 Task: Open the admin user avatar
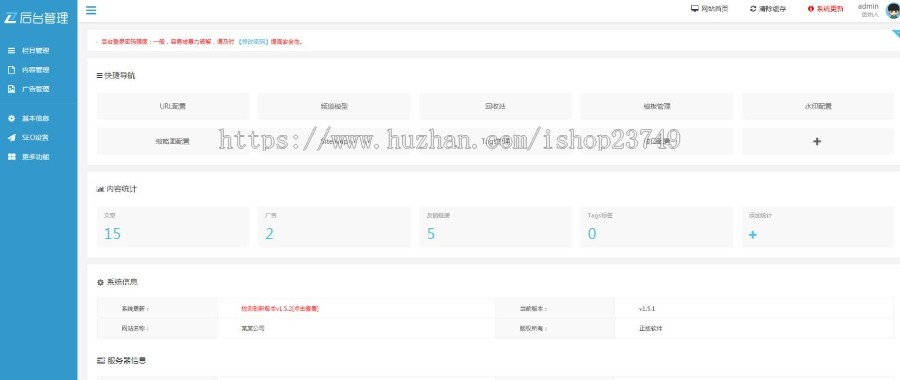893,10
